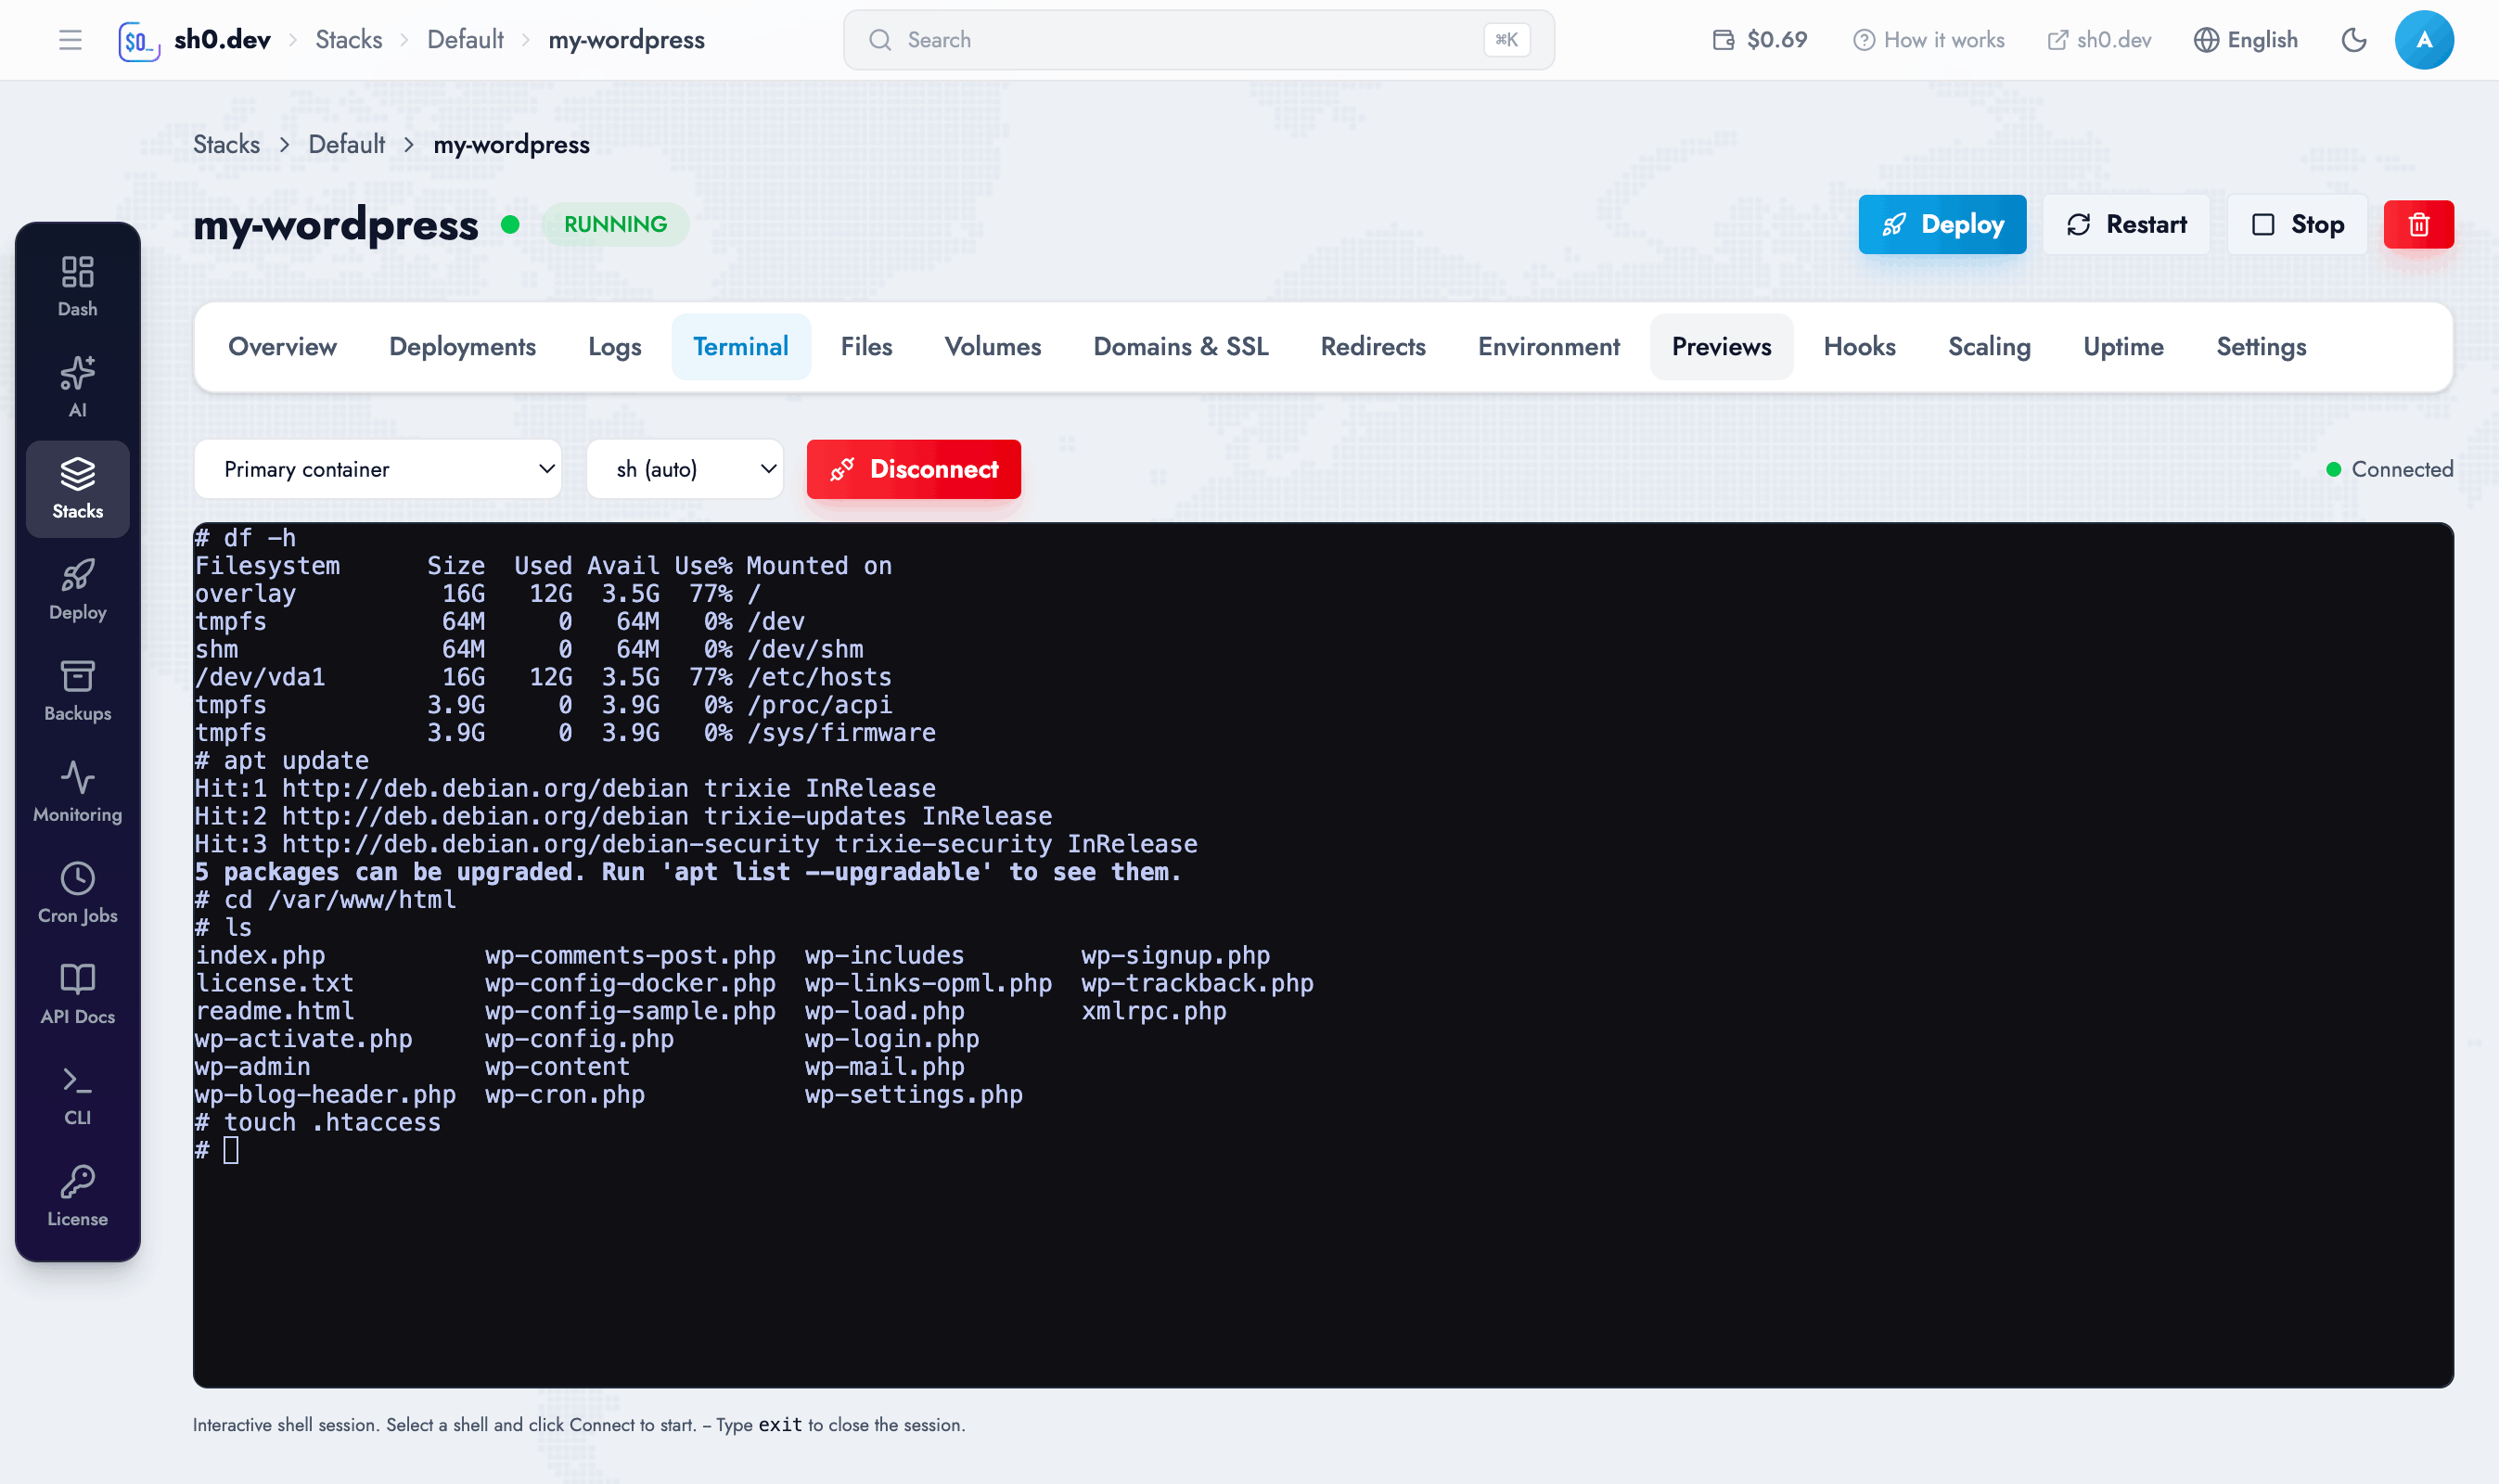This screenshot has height=1484, width=2499.
Task: Toggle dark mode moon icon
Action: click(x=2354, y=40)
